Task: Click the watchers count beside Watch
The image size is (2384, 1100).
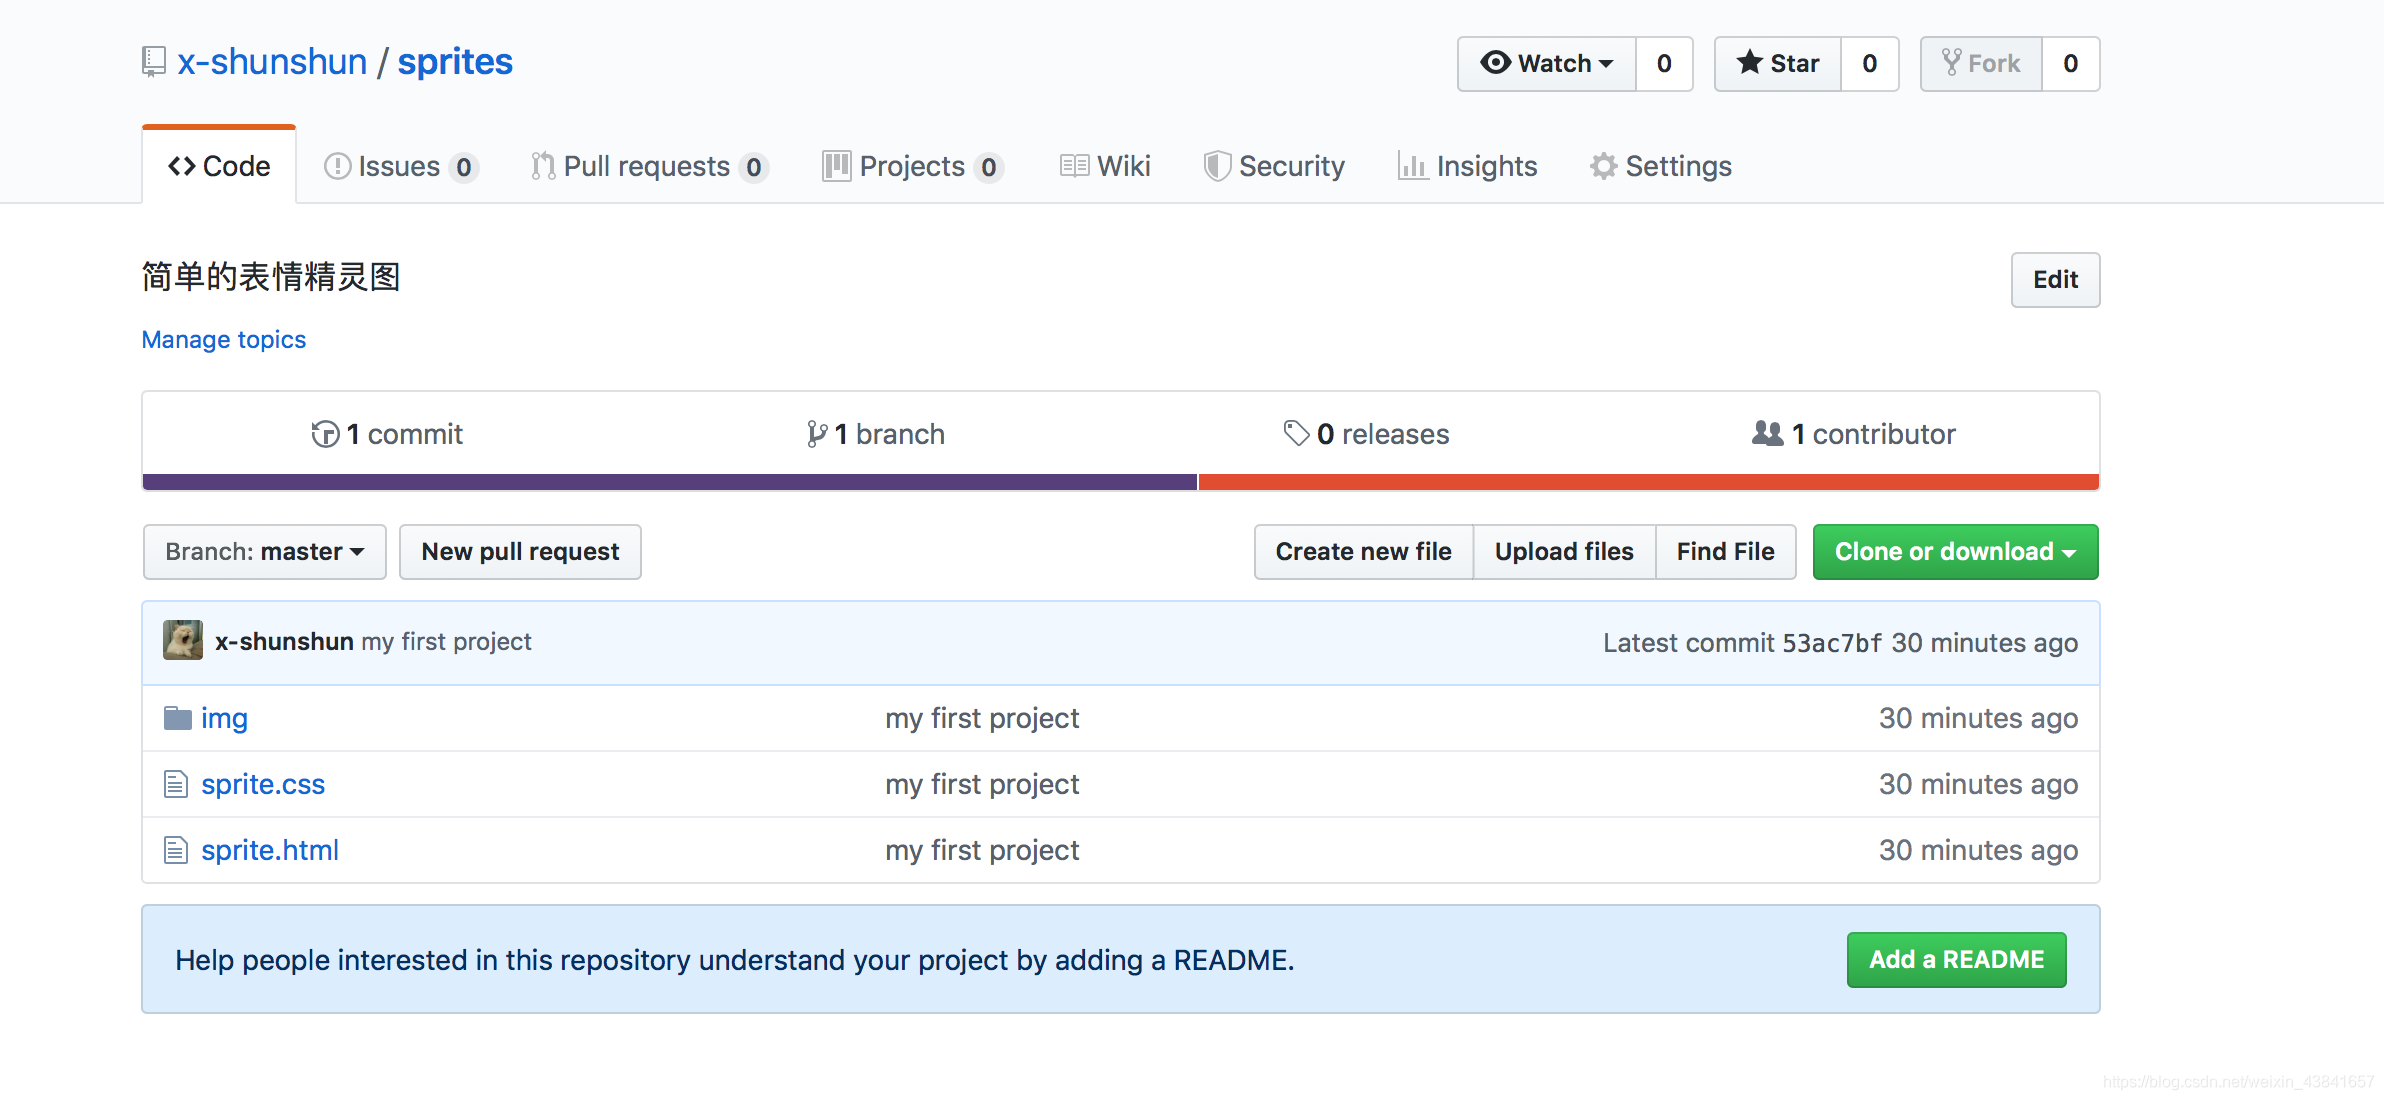Action: [x=1664, y=64]
